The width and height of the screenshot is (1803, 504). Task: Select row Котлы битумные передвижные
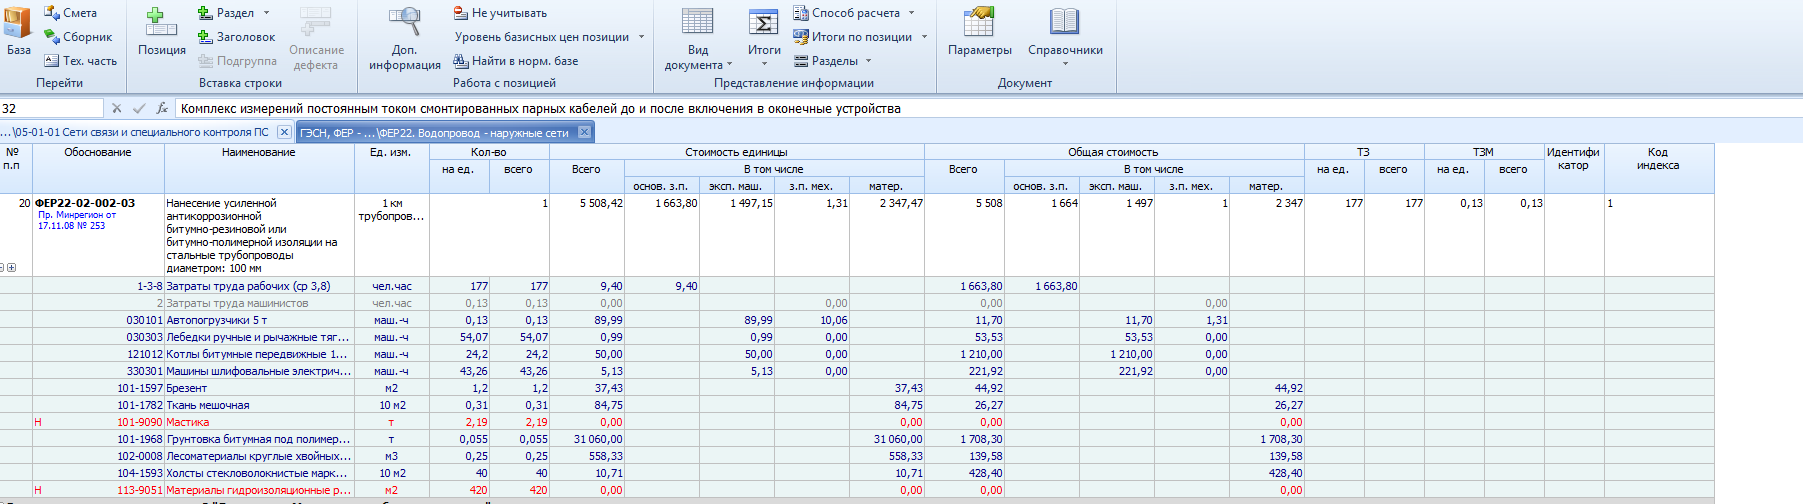[x=857, y=354]
